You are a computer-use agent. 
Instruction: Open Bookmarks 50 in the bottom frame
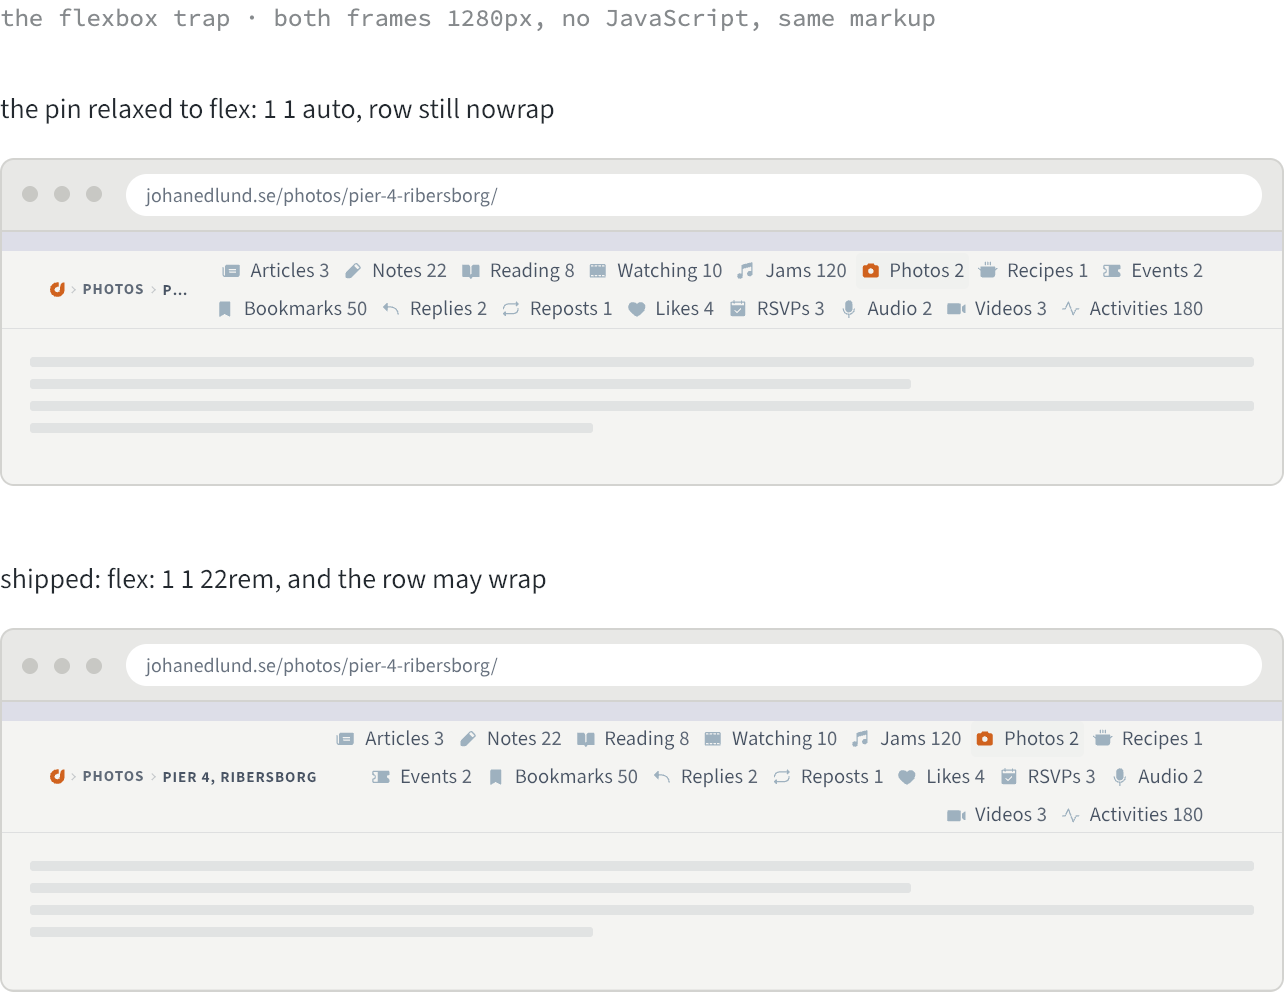tap(563, 777)
